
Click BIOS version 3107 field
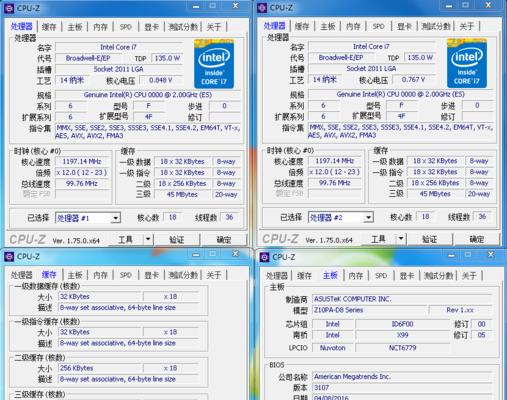402,388
